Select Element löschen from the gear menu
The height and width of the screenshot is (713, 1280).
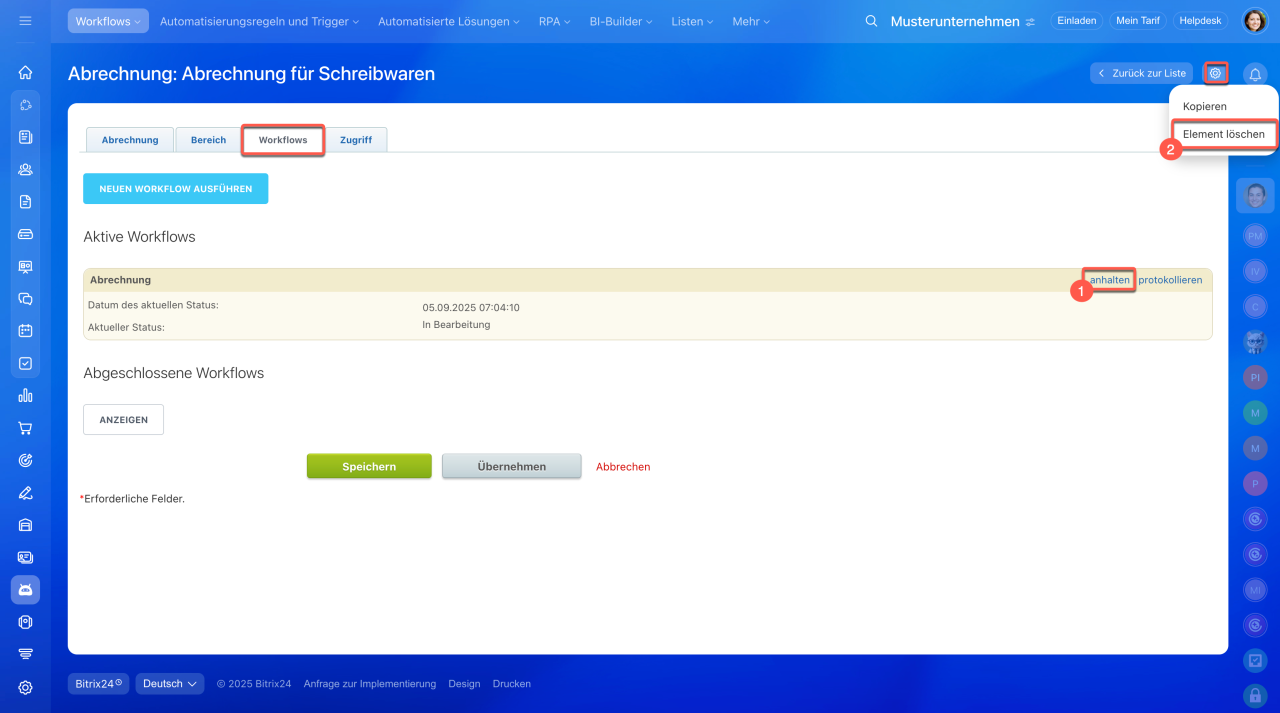tap(1223, 134)
